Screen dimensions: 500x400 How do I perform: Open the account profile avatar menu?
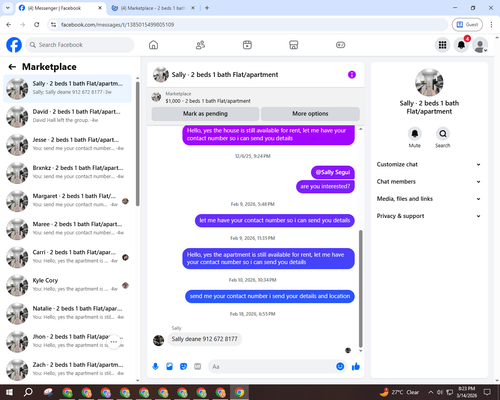click(x=480, y=45)
